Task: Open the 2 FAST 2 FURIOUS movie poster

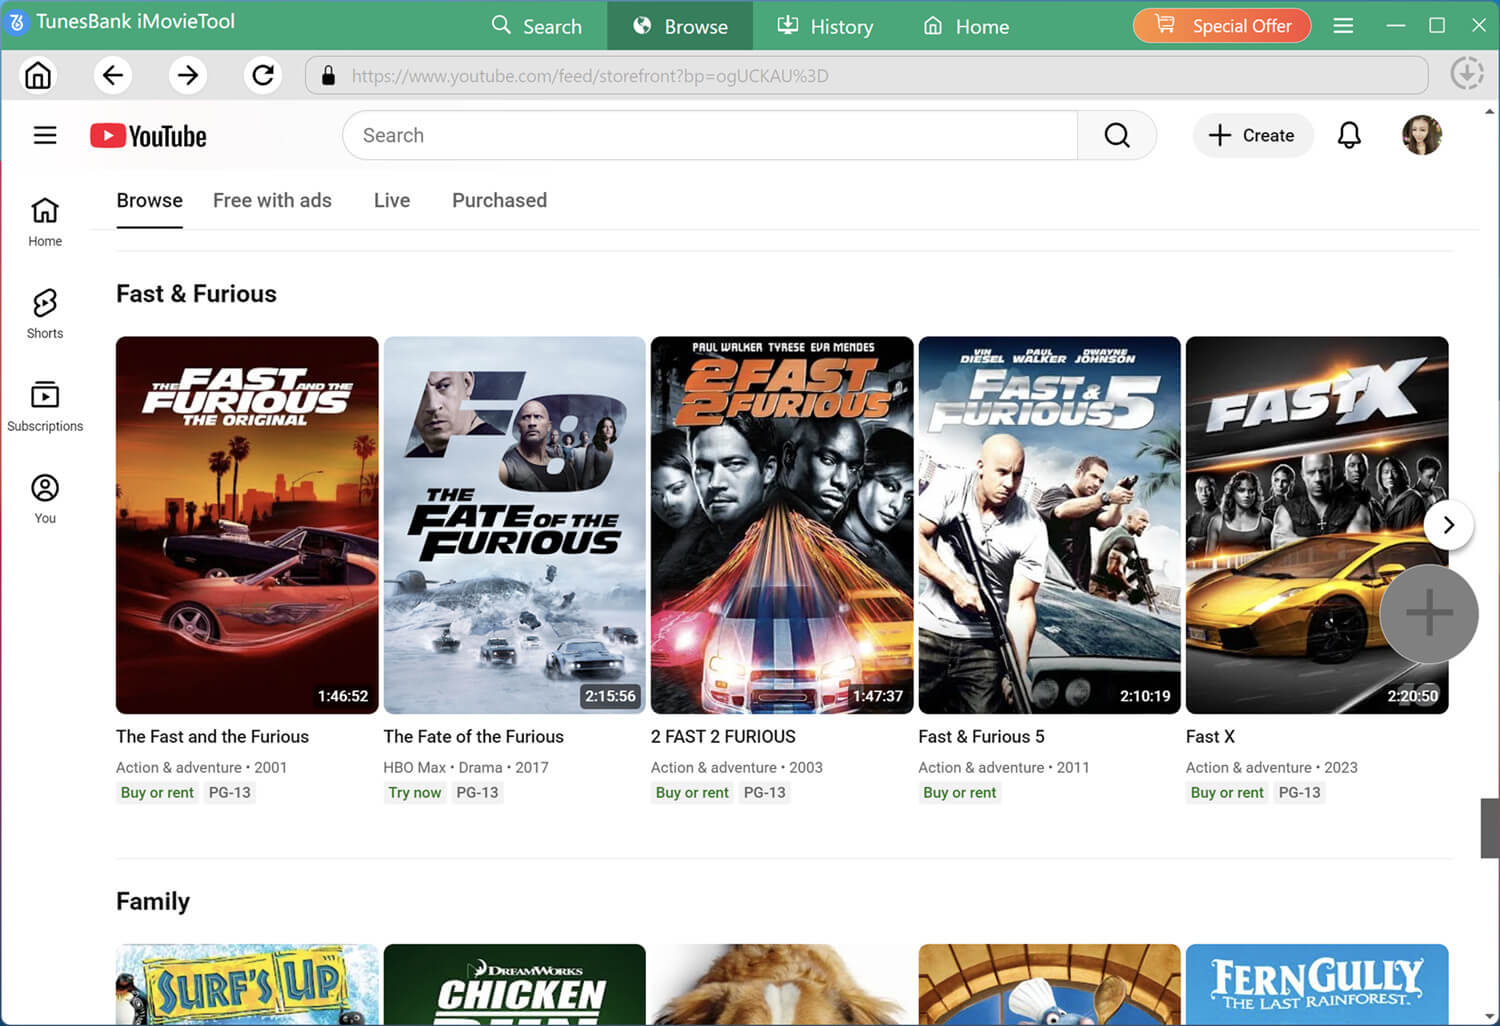Action: pos(781,525)
